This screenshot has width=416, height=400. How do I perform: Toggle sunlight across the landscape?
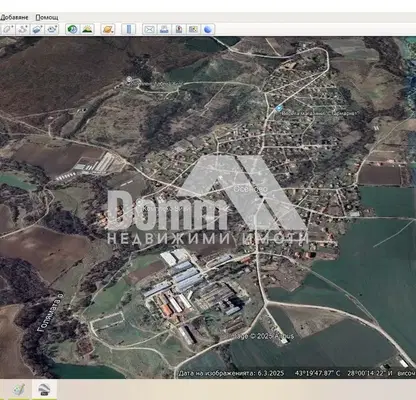pos(87,29)
